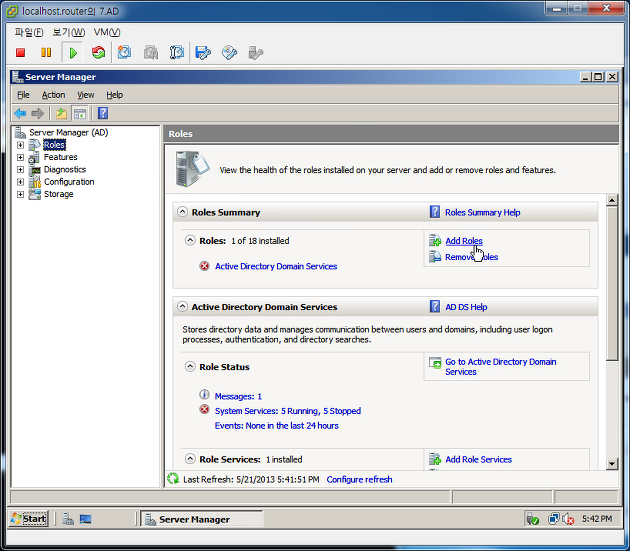
Task: Expand the Roles tree node
Action: [20, 145]
